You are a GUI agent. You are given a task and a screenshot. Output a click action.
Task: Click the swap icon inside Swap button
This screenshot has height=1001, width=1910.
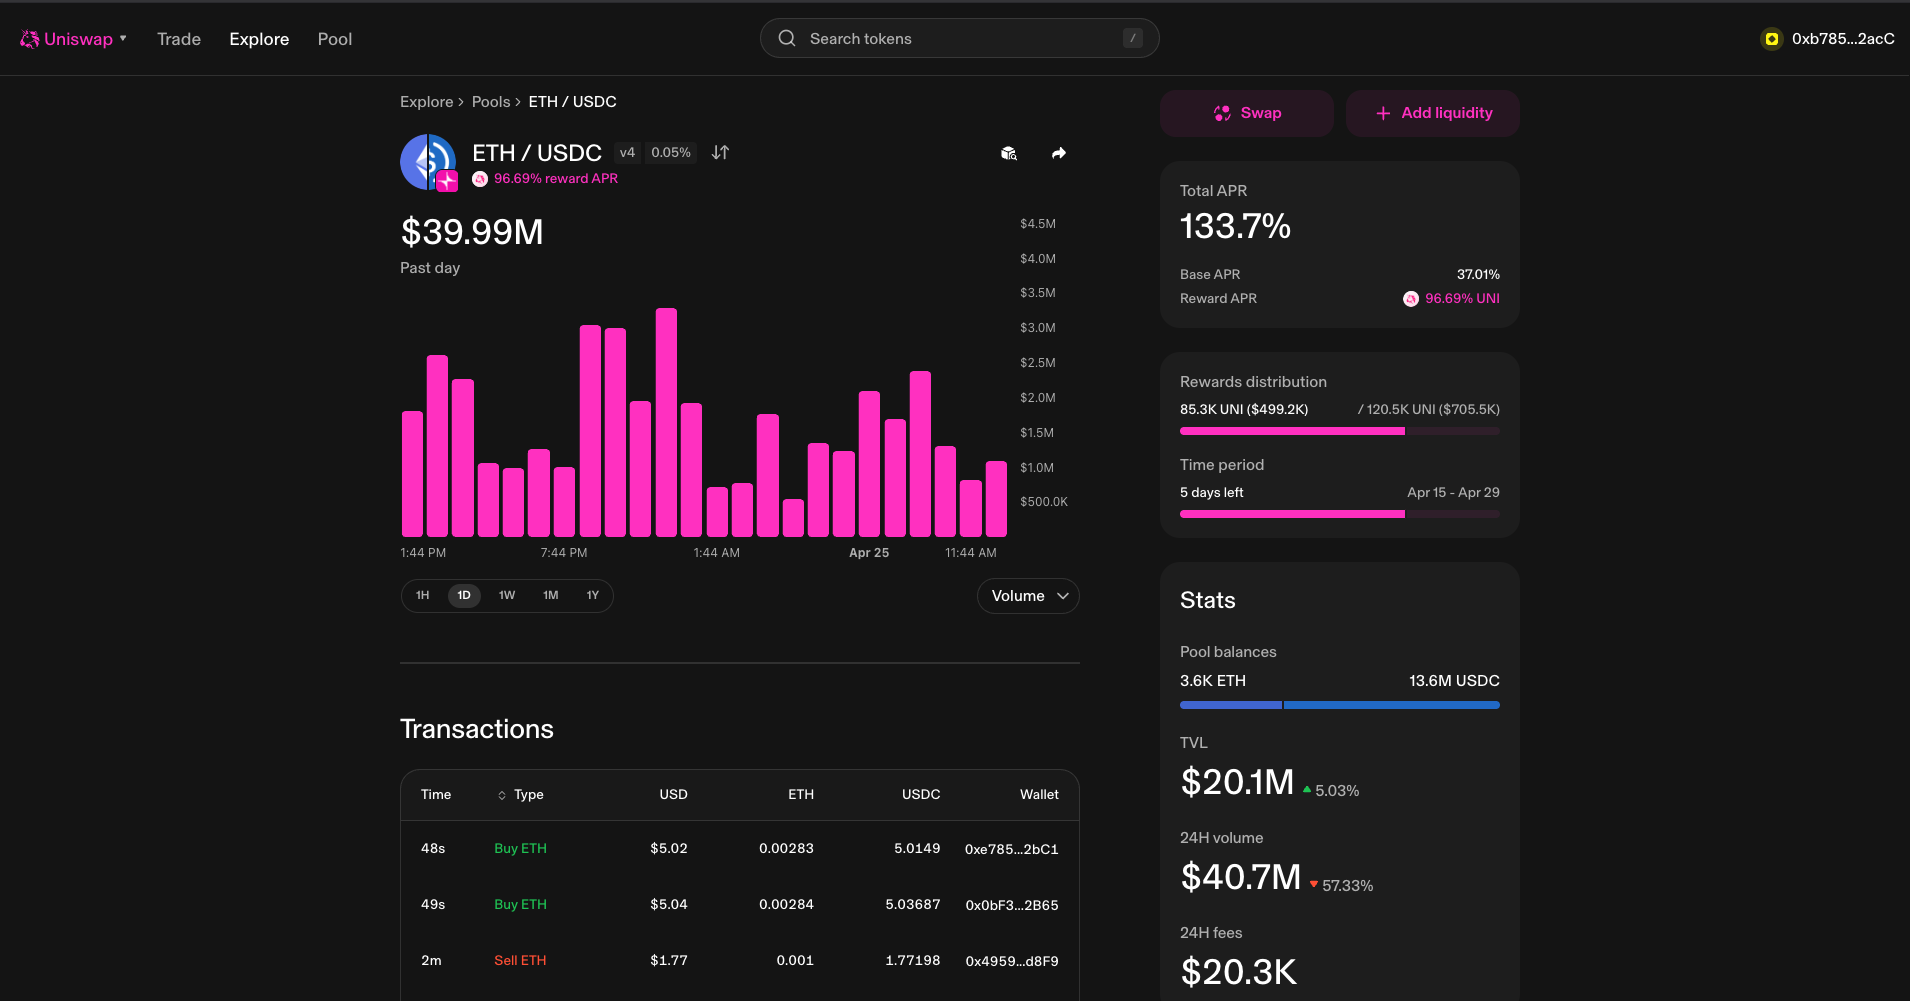click(1222, 114)
